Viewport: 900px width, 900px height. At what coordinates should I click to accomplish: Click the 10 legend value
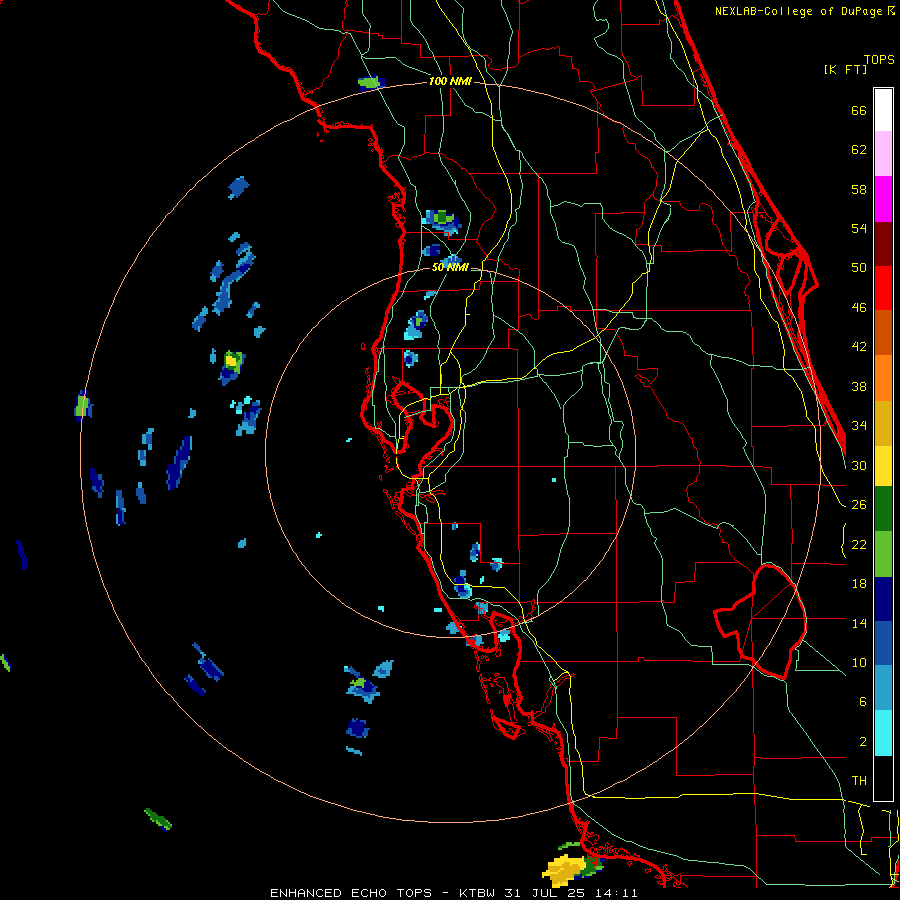point(859,662)
